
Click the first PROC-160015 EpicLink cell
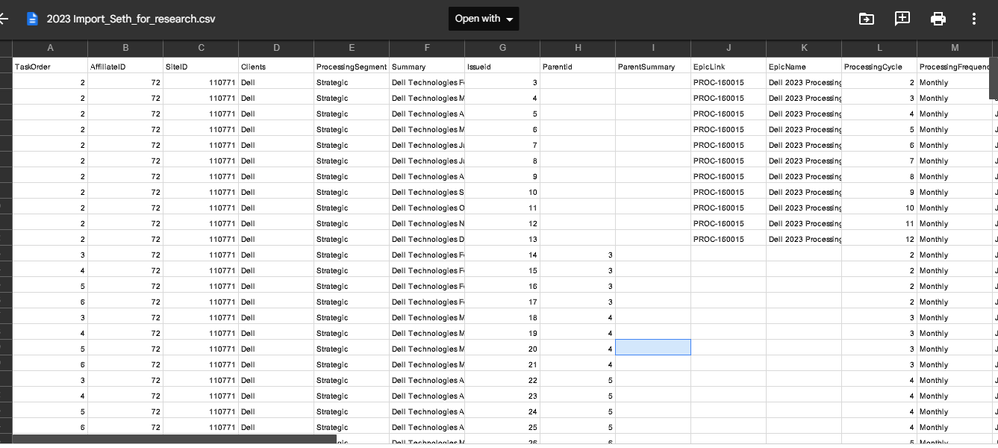pos(728,82)
